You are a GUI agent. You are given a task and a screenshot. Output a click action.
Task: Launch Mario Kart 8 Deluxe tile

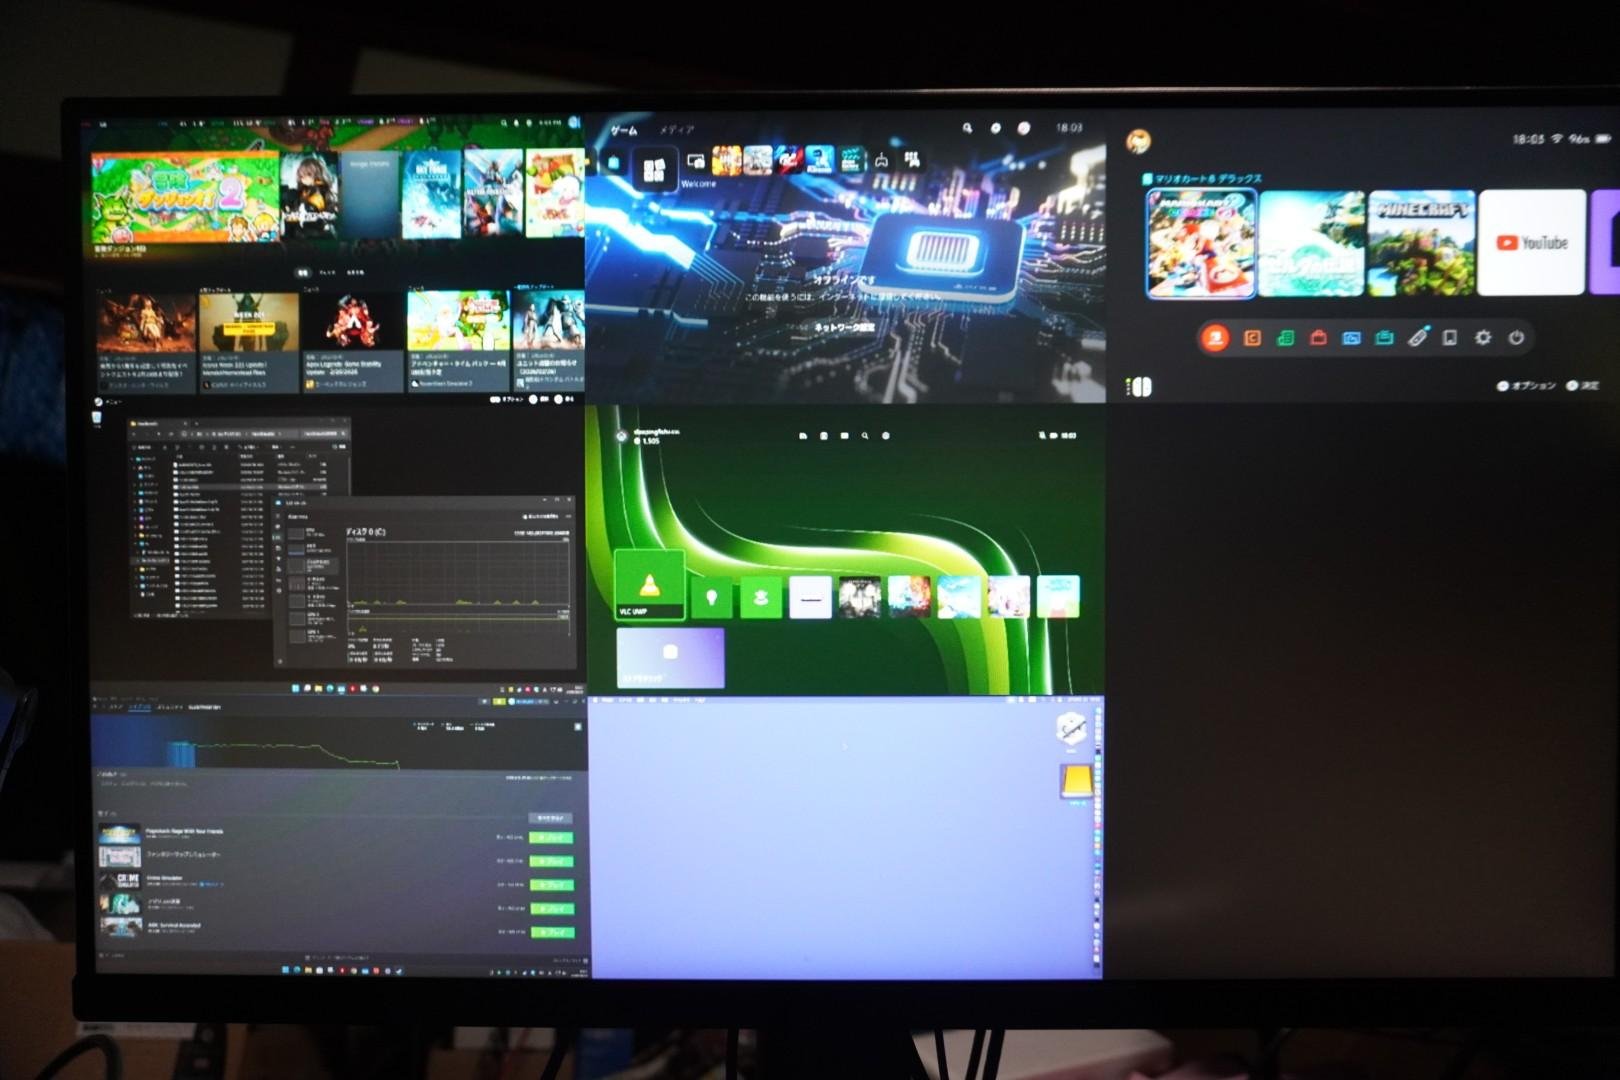point(1200,243)
